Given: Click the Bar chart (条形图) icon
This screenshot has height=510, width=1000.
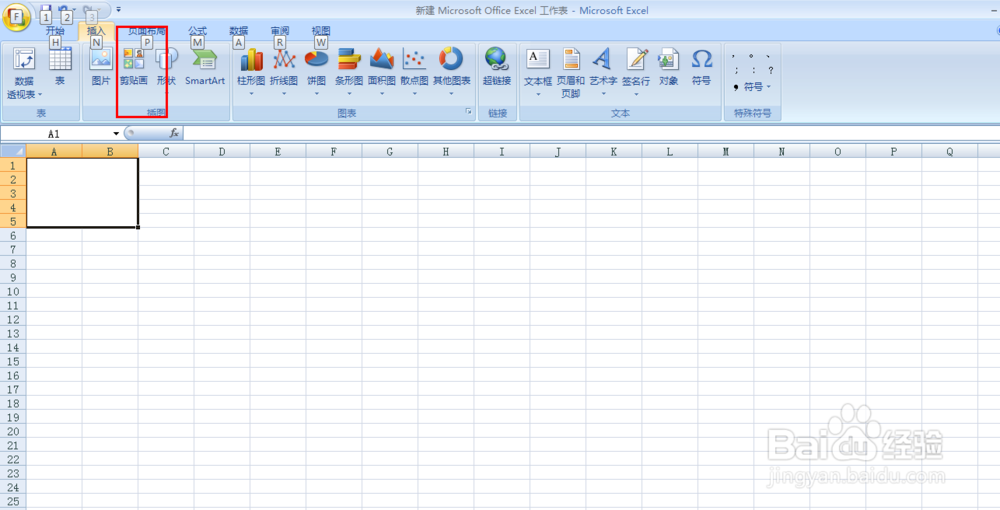Looking at the screenshot, I should pos(349,59).
